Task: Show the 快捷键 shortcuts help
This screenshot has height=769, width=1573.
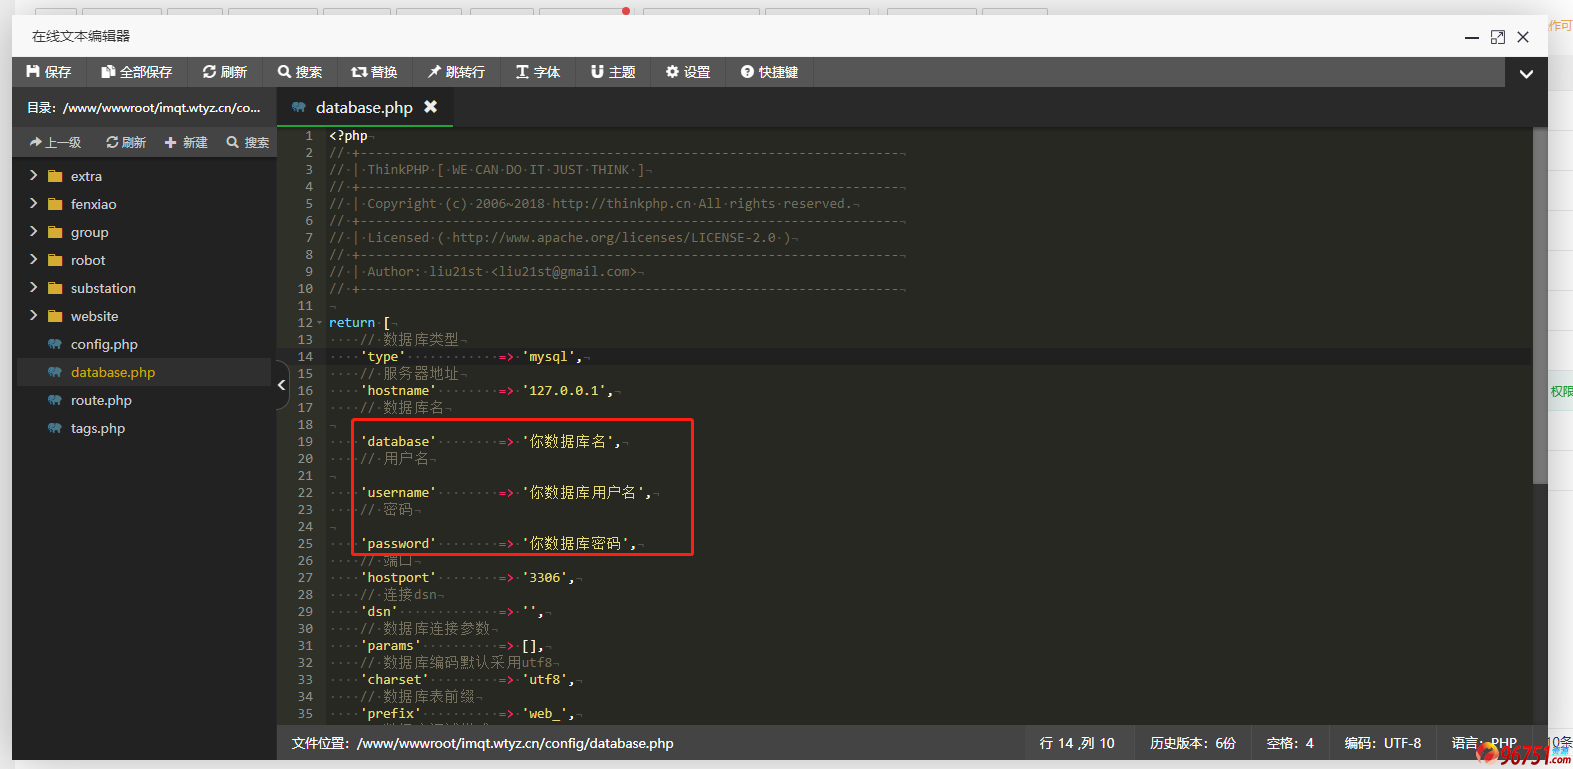Action: coord(769,72)
